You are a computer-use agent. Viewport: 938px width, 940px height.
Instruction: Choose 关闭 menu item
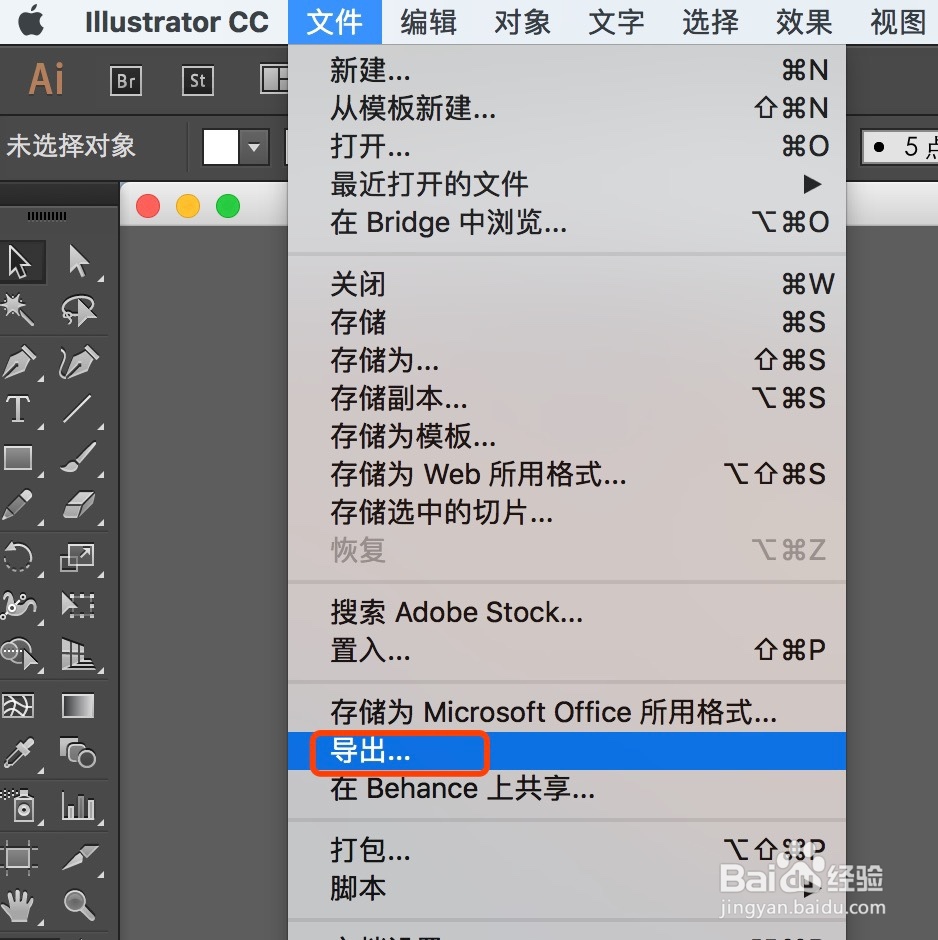(567, 284)
